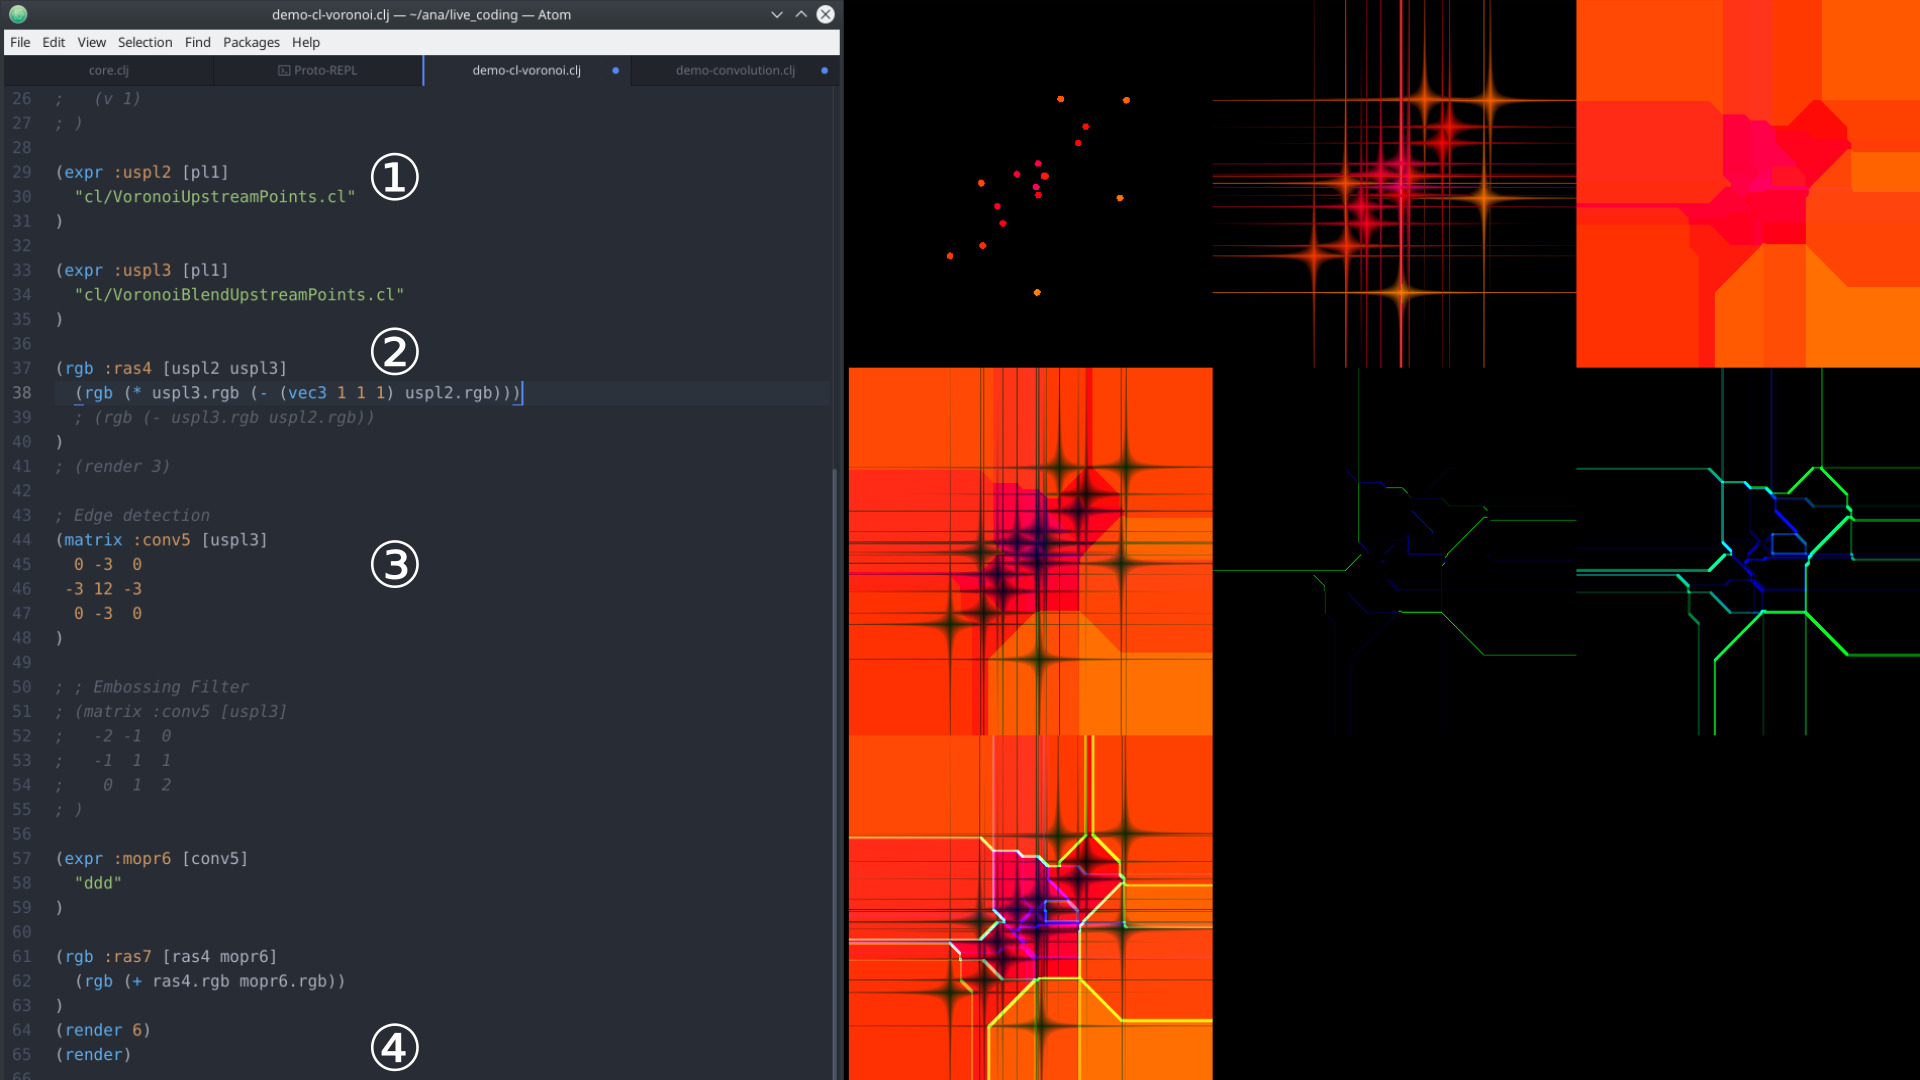Click line number 44 in gutter

pos(22,540)
